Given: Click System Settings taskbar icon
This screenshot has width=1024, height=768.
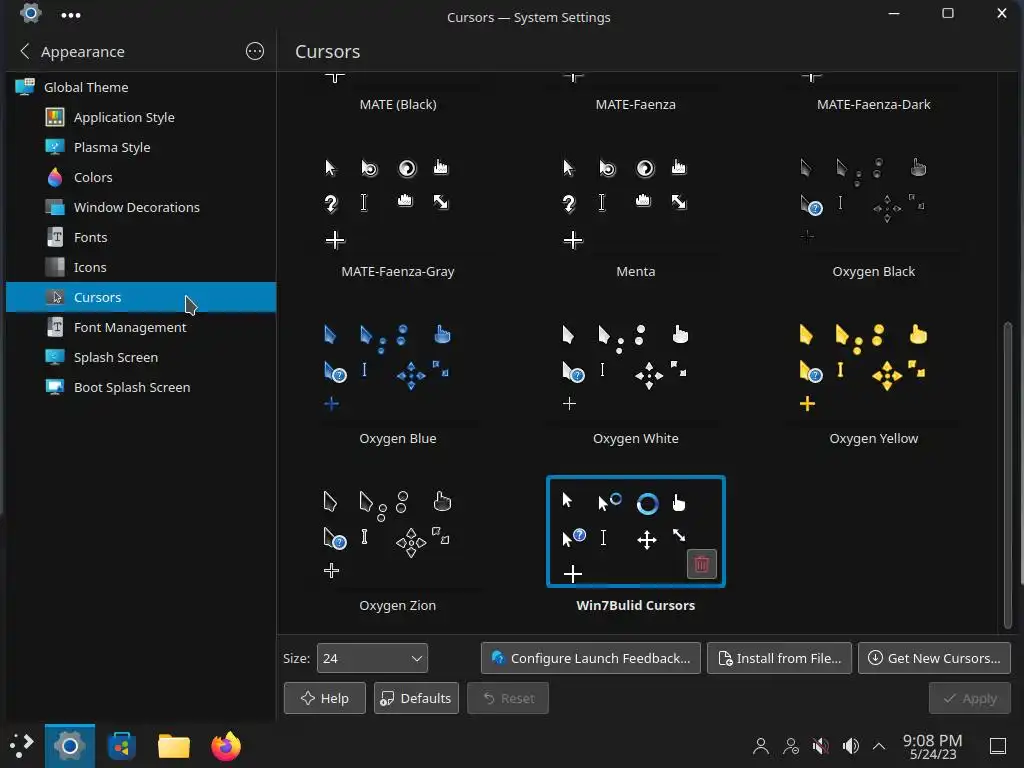Looking at the screenshot, I should 70,746.
